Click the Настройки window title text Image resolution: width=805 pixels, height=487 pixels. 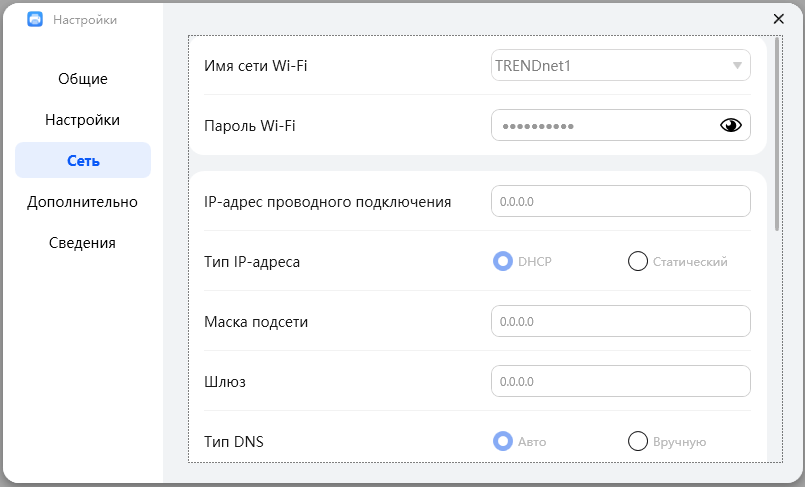(x=85, y=19)
